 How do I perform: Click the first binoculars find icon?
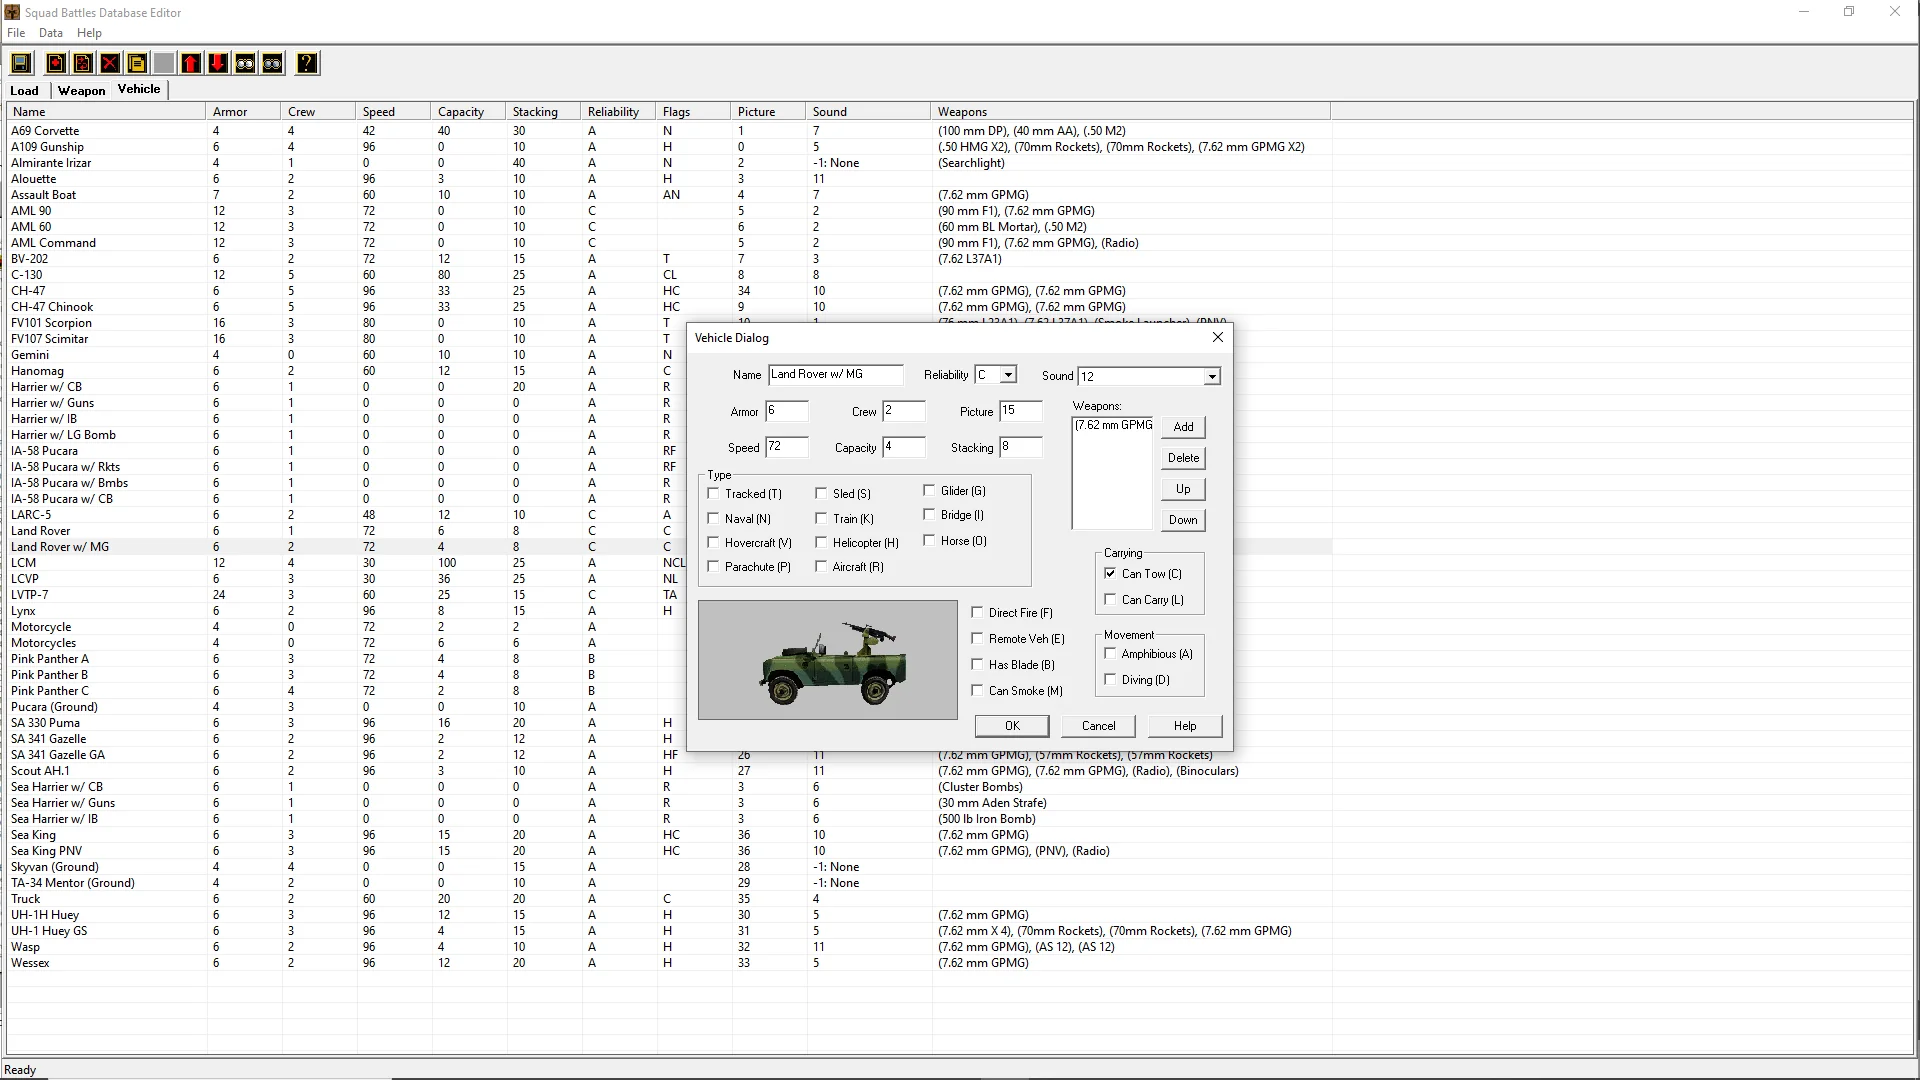245,64
